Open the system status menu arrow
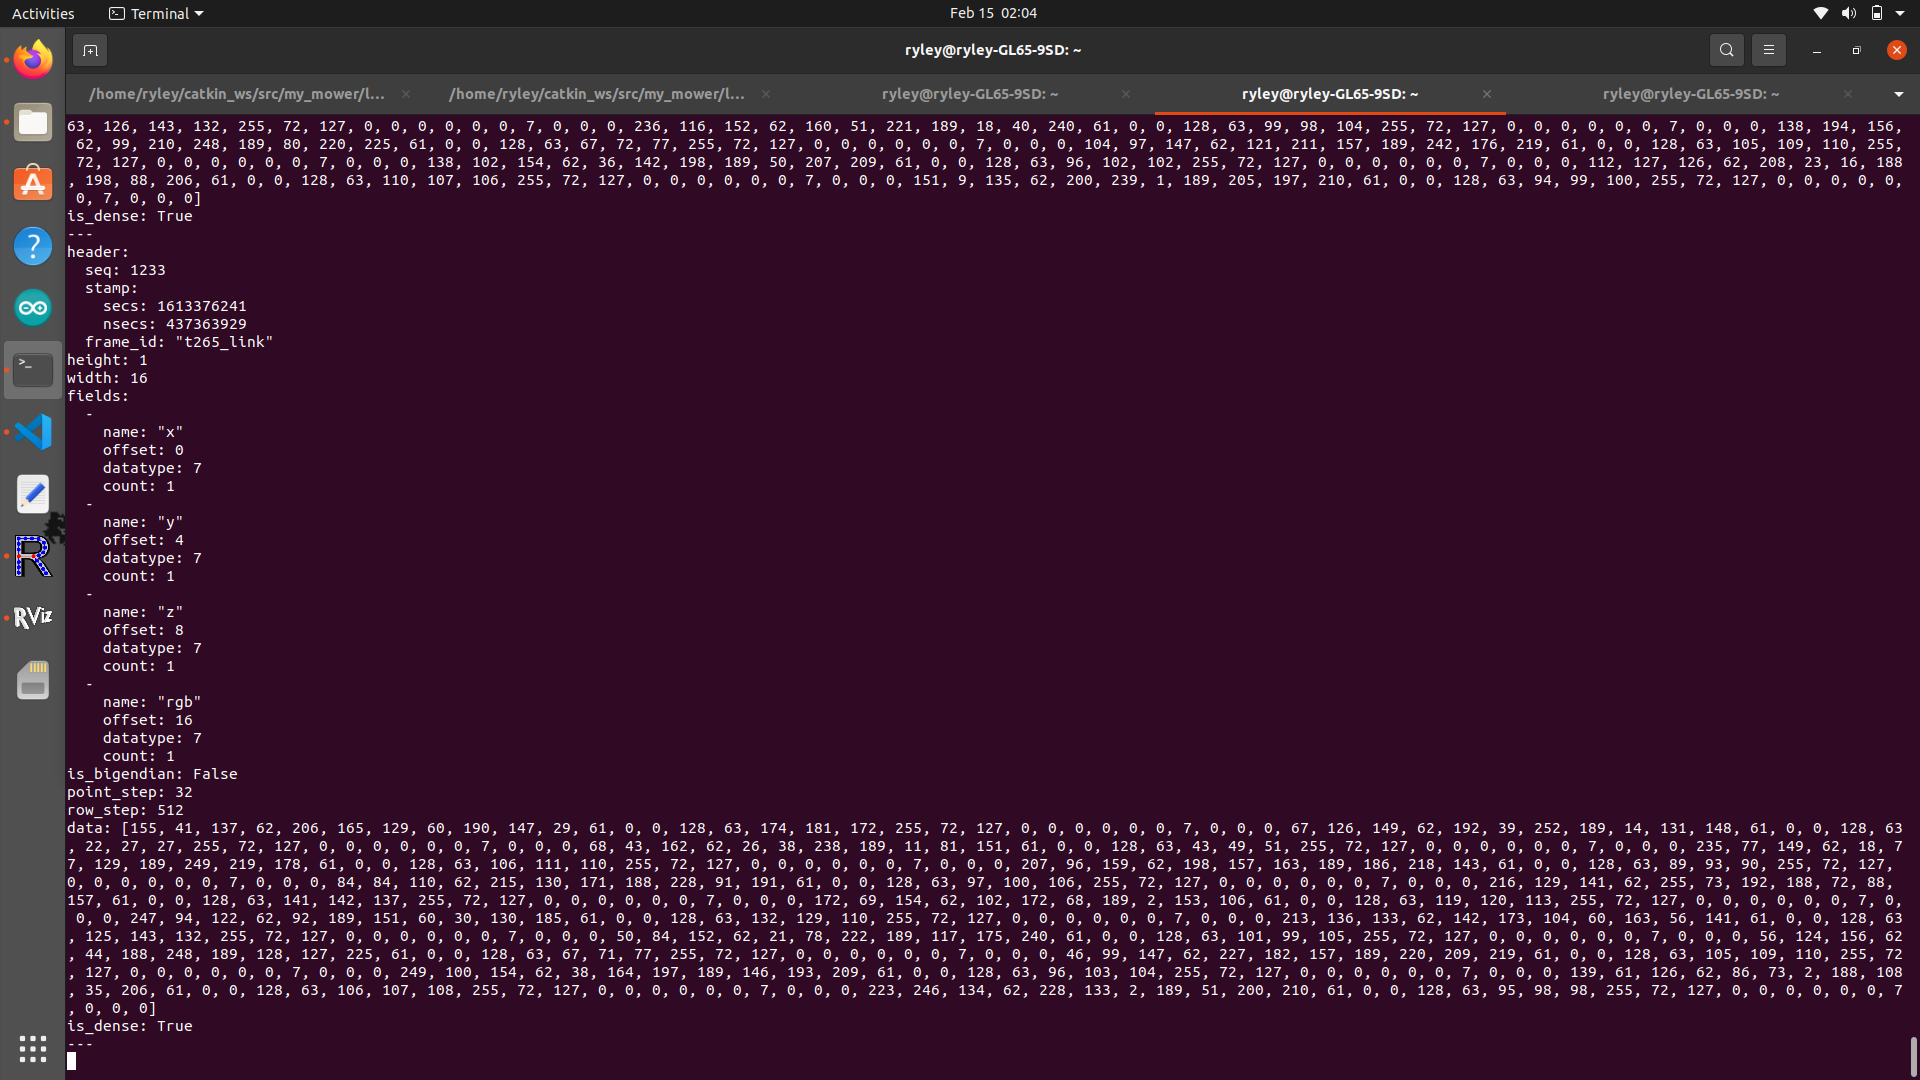The width and height of the screenshot is (1920, 1080). [x=1900, y=13]
